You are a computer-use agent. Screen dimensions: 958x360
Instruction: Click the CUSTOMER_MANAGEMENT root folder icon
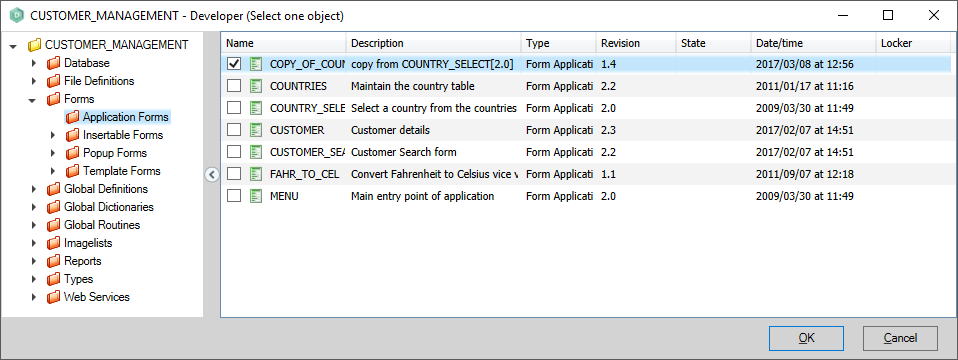[x=35, y=45]
